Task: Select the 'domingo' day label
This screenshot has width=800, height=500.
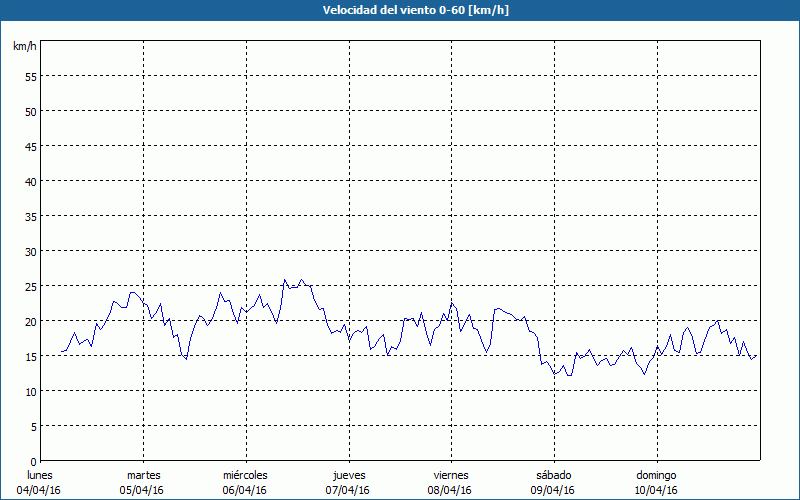Action: (656, 475)
